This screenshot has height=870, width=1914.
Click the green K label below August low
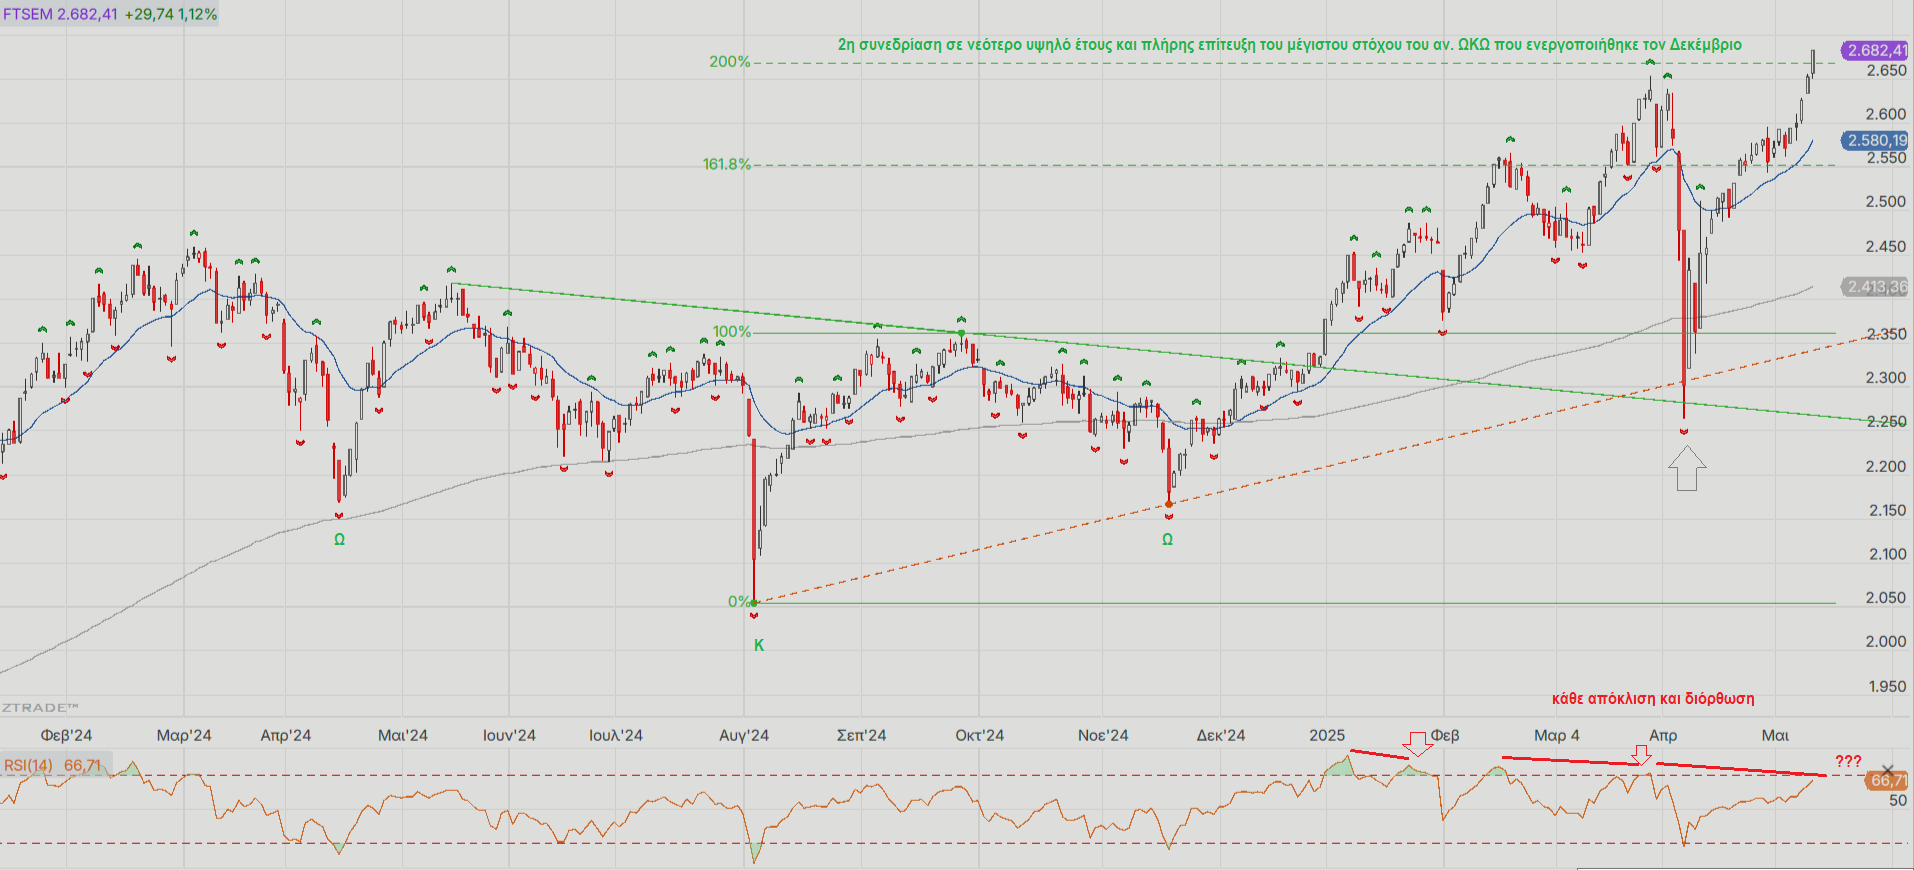(x=759, y=645)
